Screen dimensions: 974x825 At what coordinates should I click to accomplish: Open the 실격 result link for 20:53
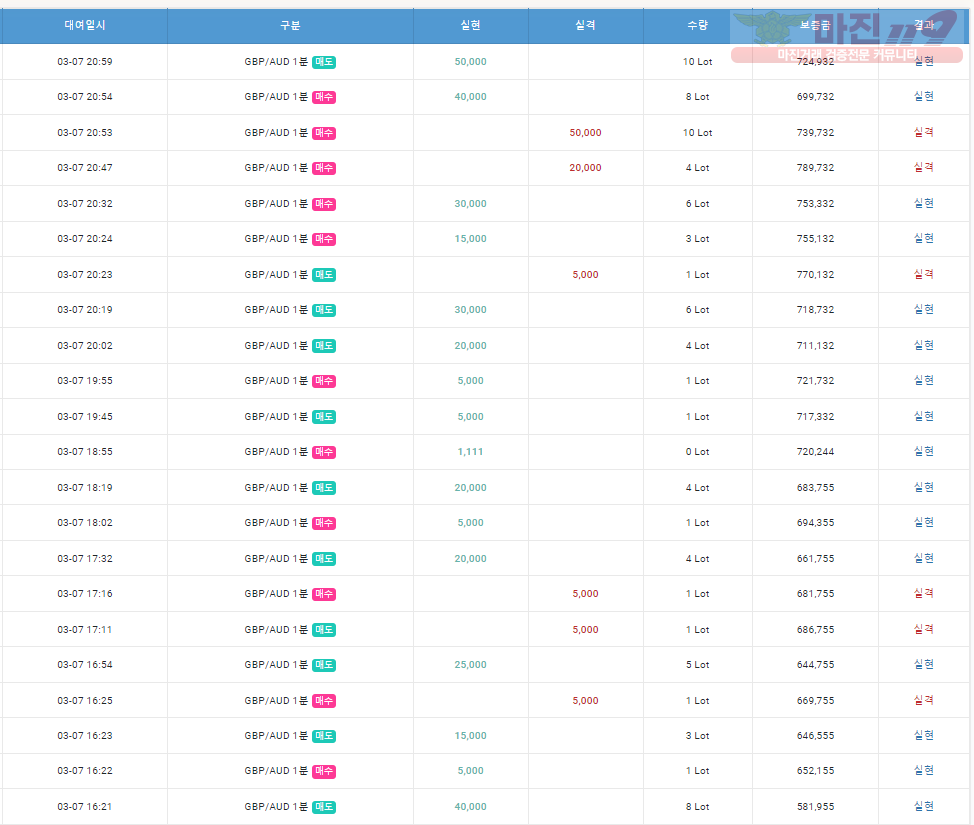(924, 132)
